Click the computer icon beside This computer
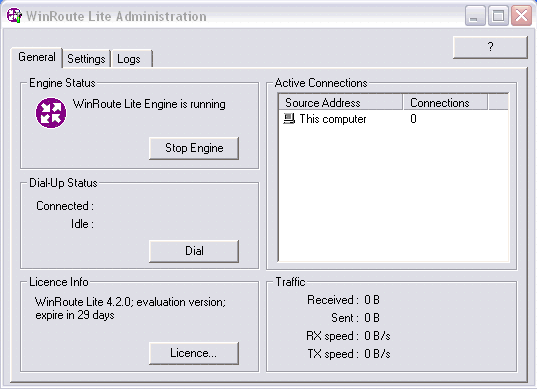This screenshot has height=389, width=537. [289, 119]
